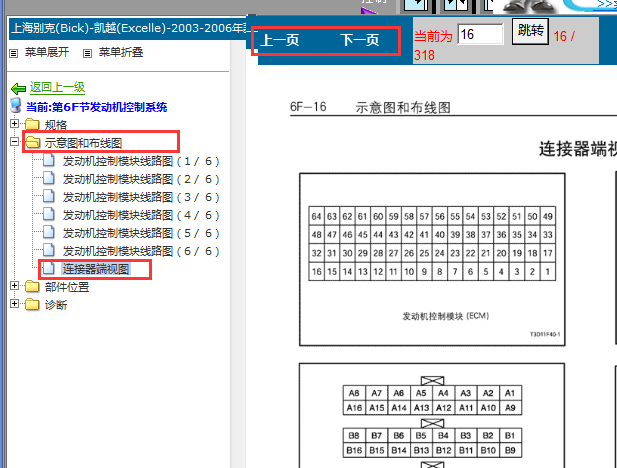Click document icon of 线路图 (3/6)

[49, 196]
